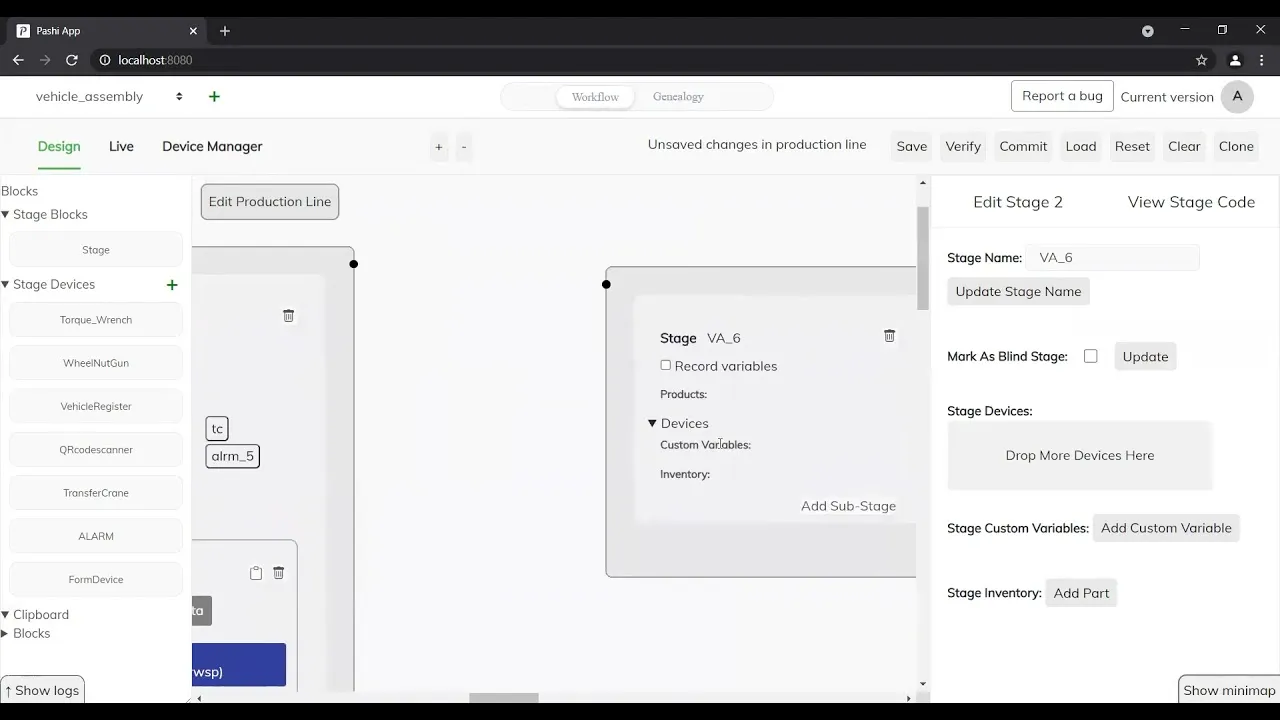Delete the VA_6 stage with trash icon

click(889, 336)
